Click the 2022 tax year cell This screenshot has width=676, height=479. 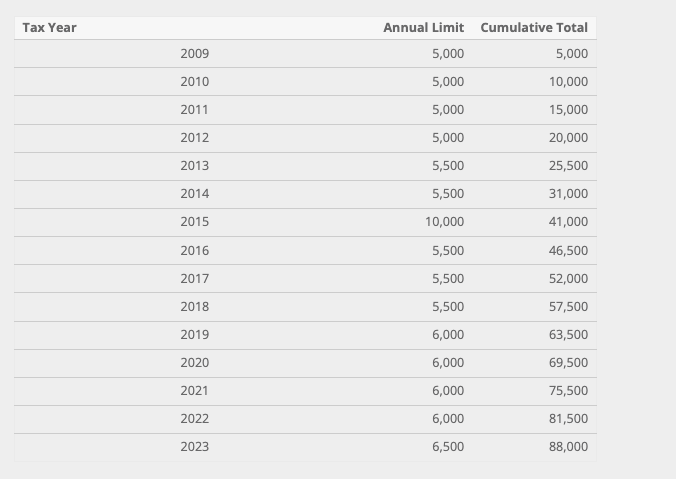195,418
